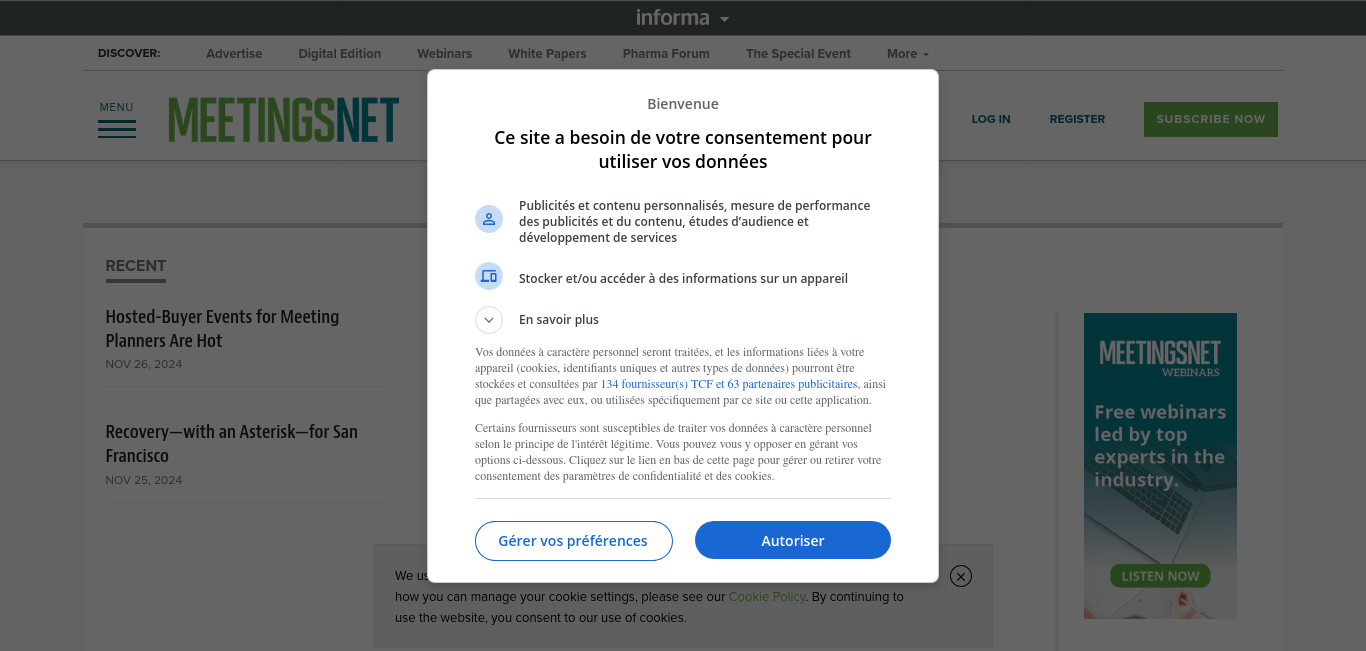
Task: Open the Webinars link in Discover bar
Action: coord(445,54)
